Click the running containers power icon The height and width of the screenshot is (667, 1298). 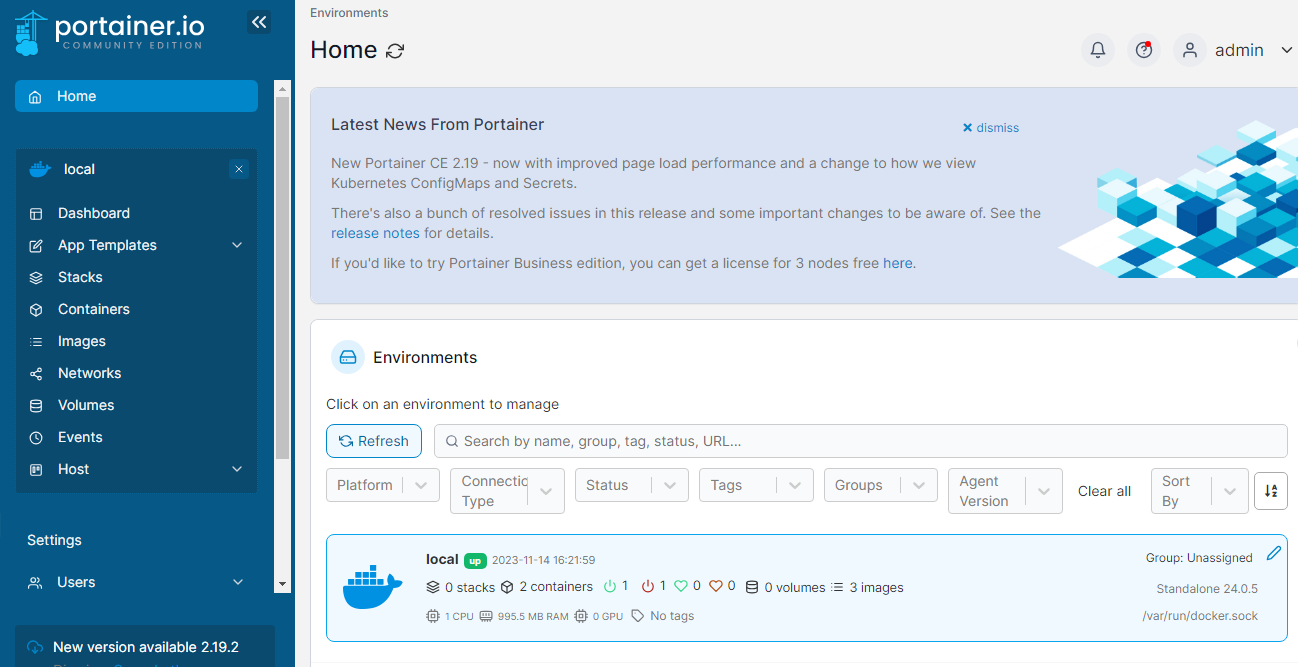tap(611, 586)
